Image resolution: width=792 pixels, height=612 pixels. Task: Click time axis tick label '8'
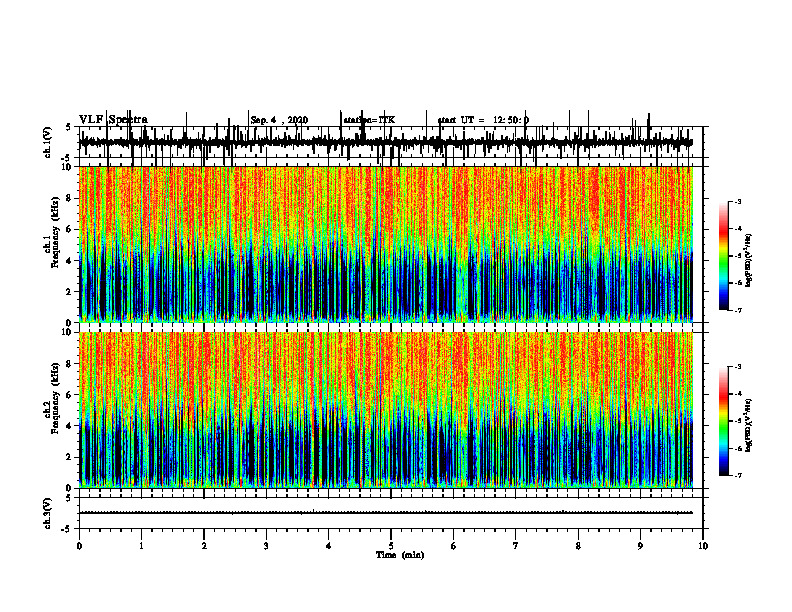coord(578,546)
